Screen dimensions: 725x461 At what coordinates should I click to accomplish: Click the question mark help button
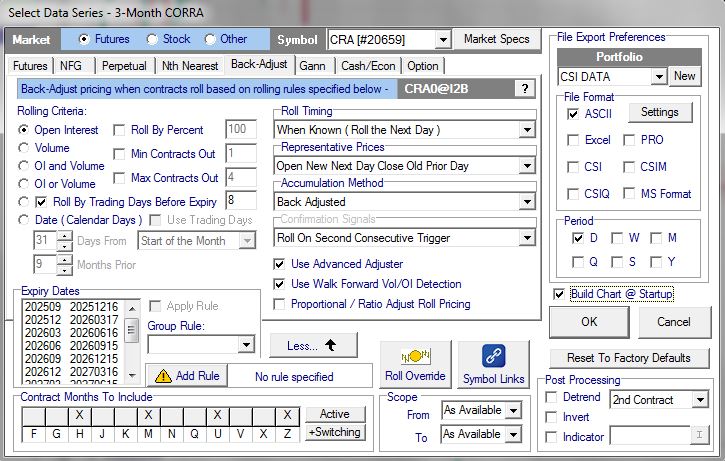click(x=523, y=89)
